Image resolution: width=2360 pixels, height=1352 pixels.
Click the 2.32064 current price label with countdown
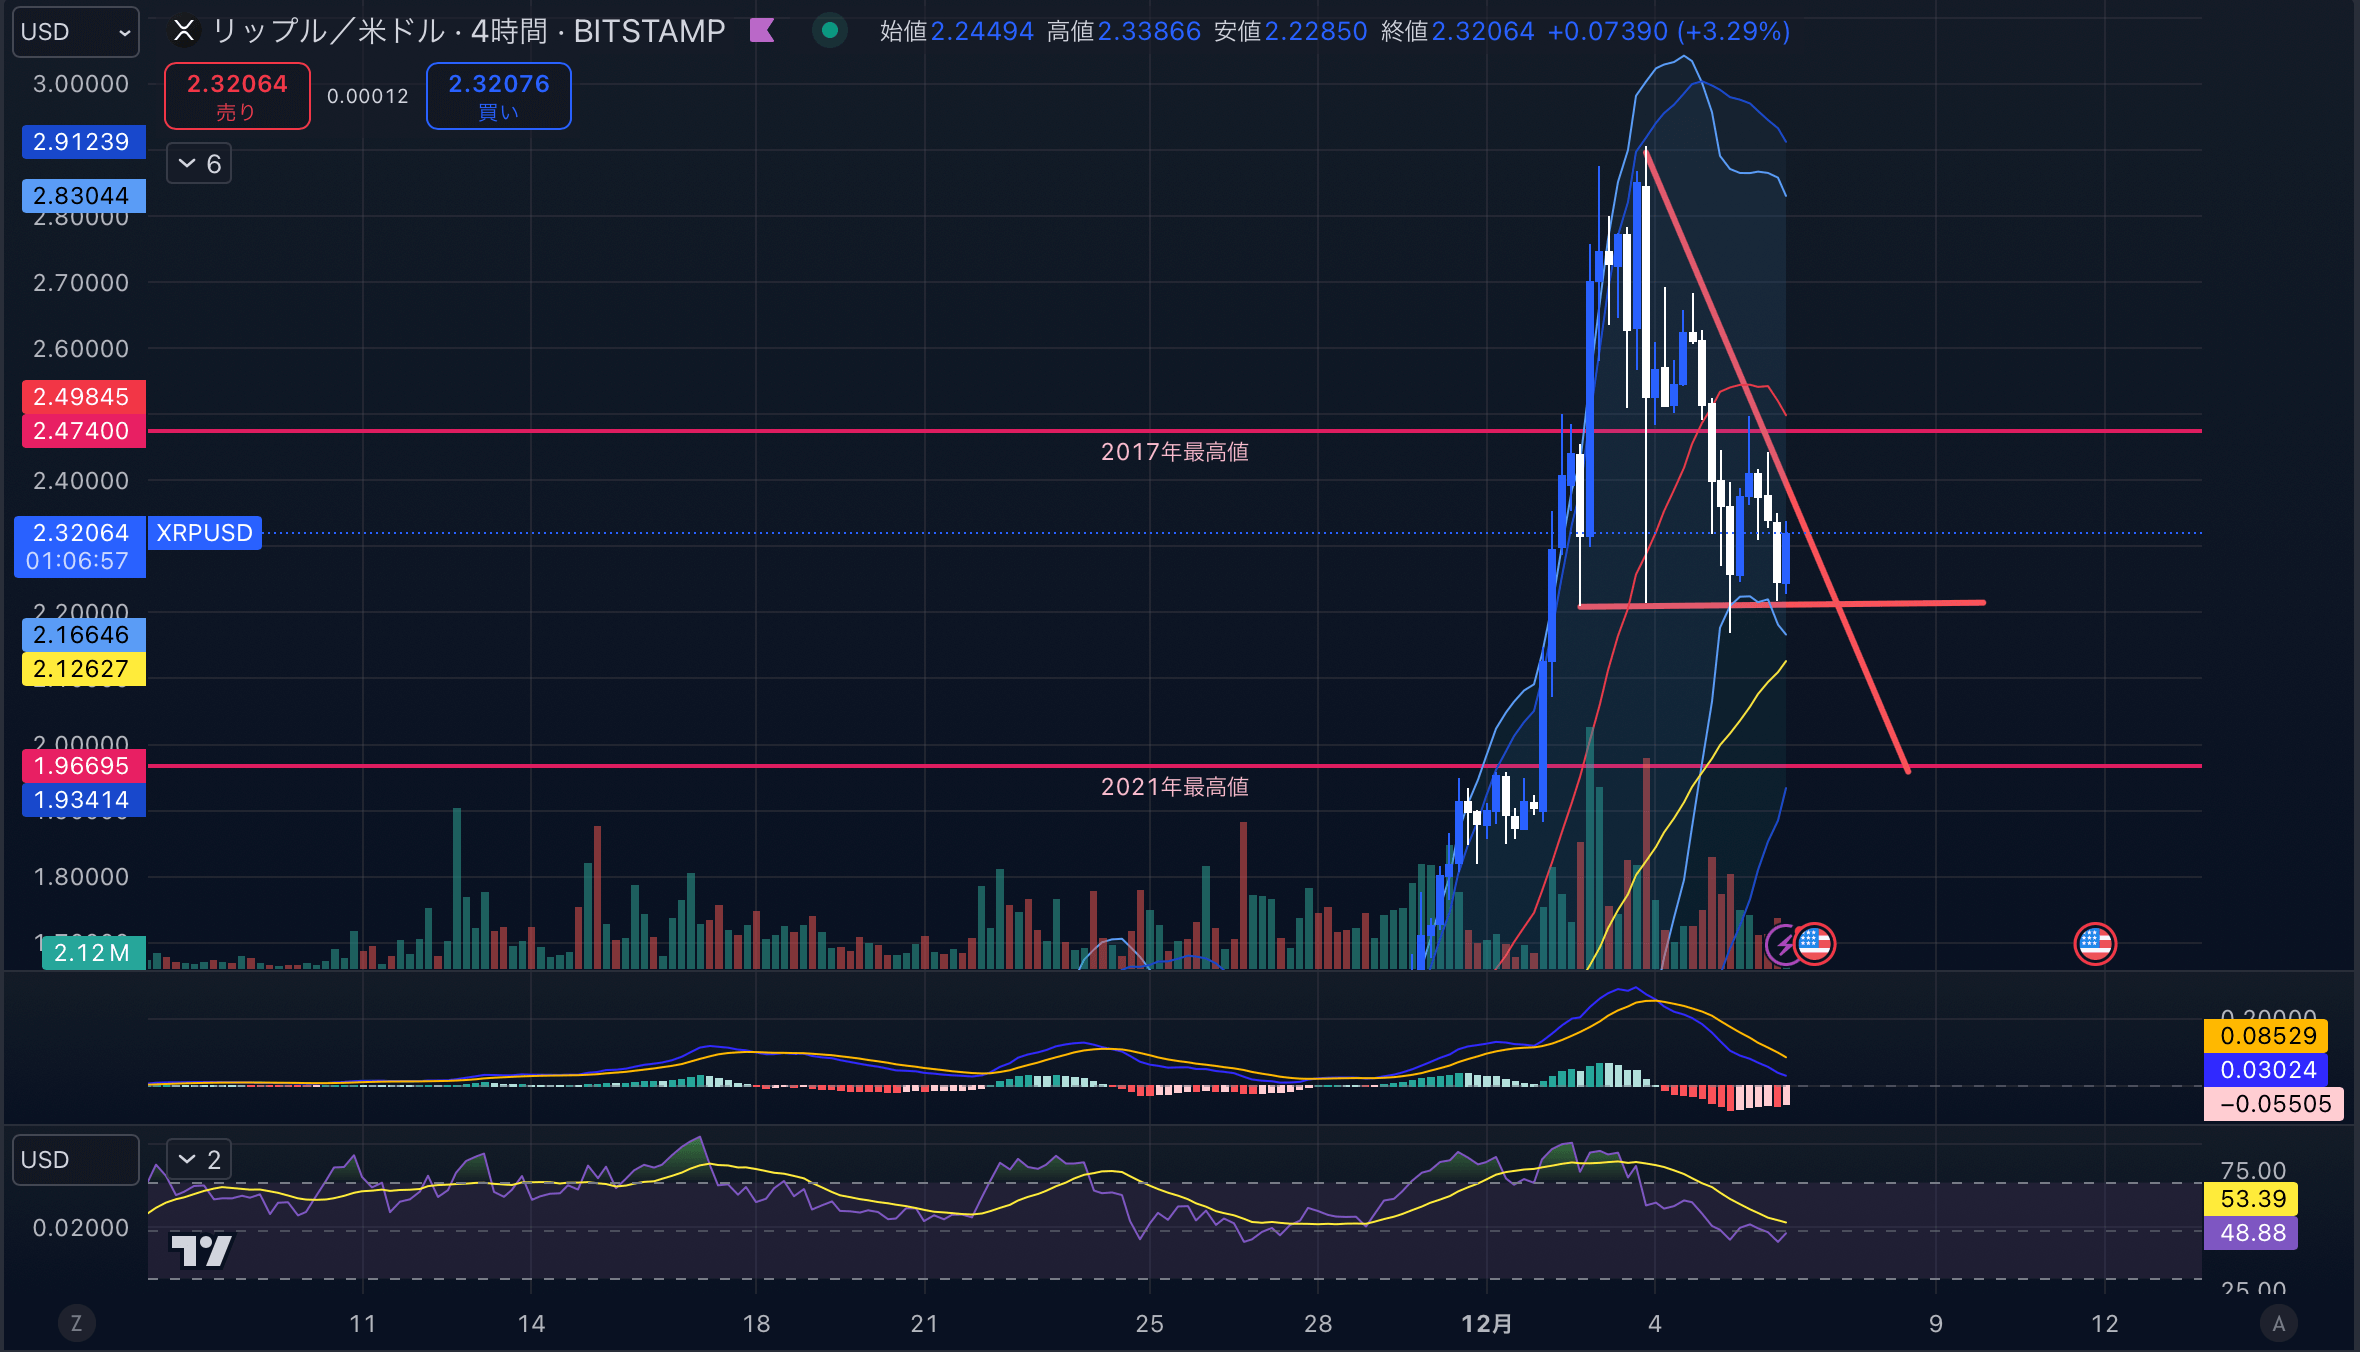point(80,547)
